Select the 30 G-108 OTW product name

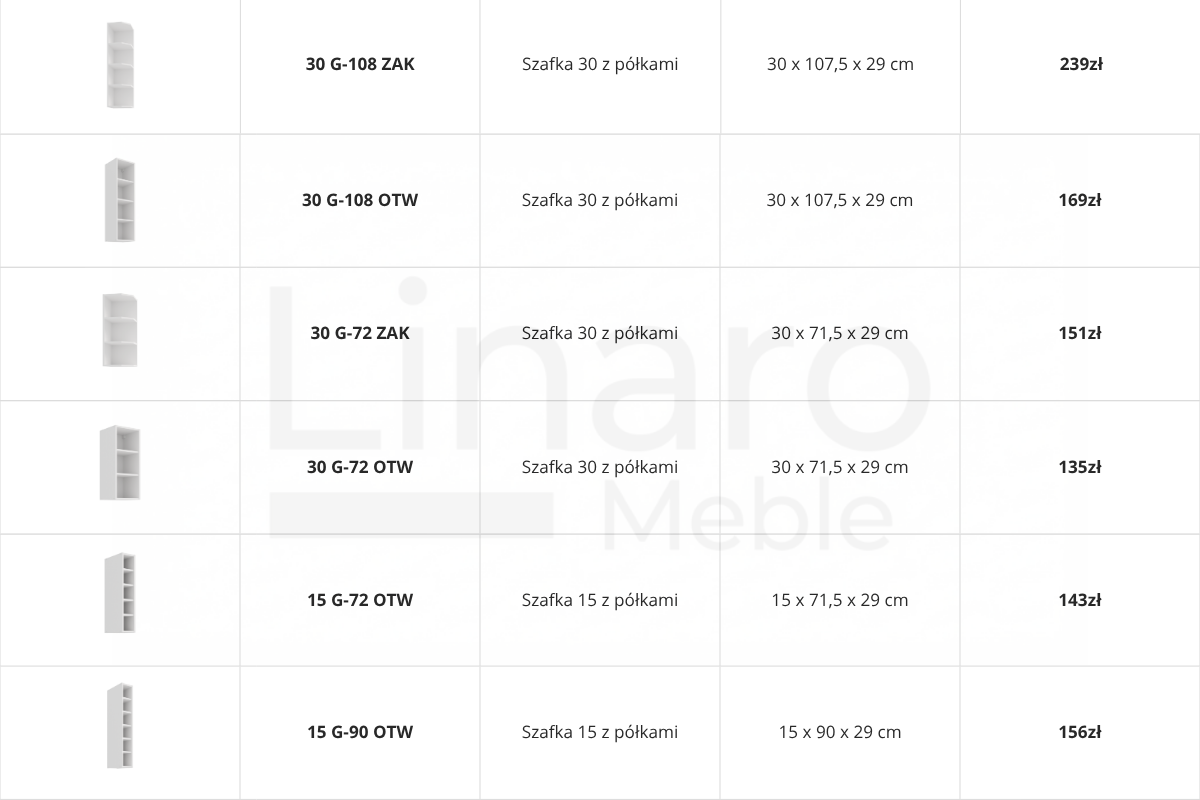(360, 200)
